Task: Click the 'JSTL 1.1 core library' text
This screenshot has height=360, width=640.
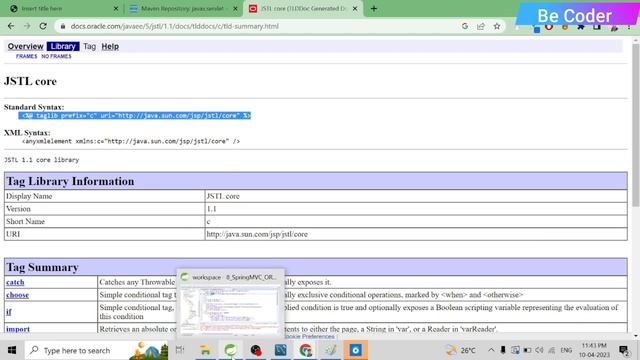Action: tap(42, 160)
